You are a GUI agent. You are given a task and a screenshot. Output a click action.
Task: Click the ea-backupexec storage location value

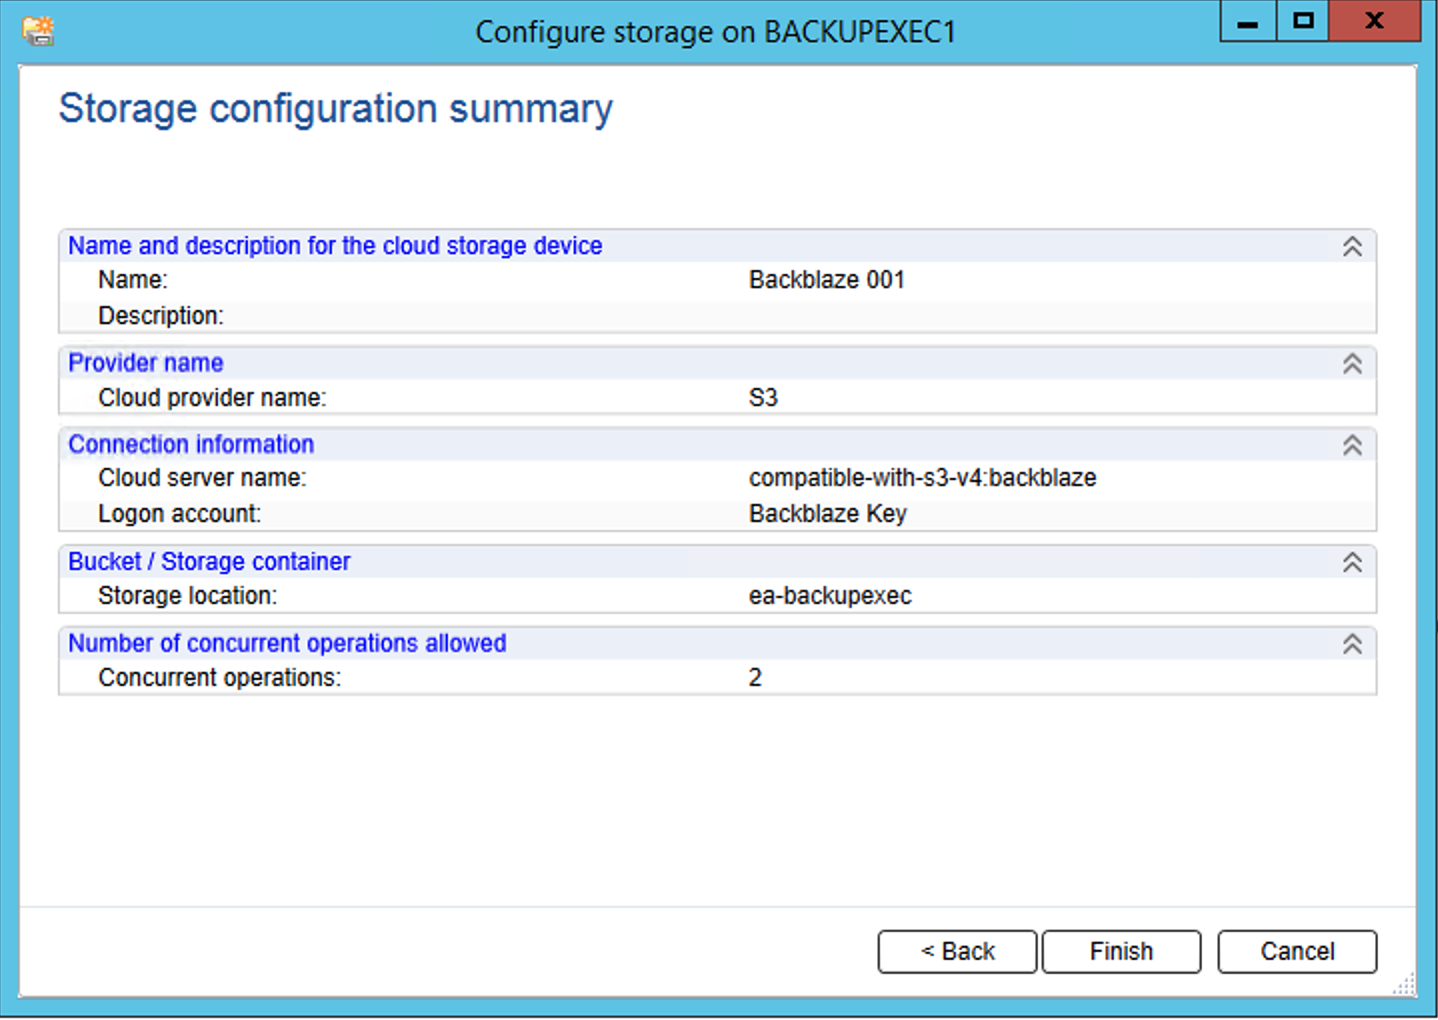pos(830,596)
